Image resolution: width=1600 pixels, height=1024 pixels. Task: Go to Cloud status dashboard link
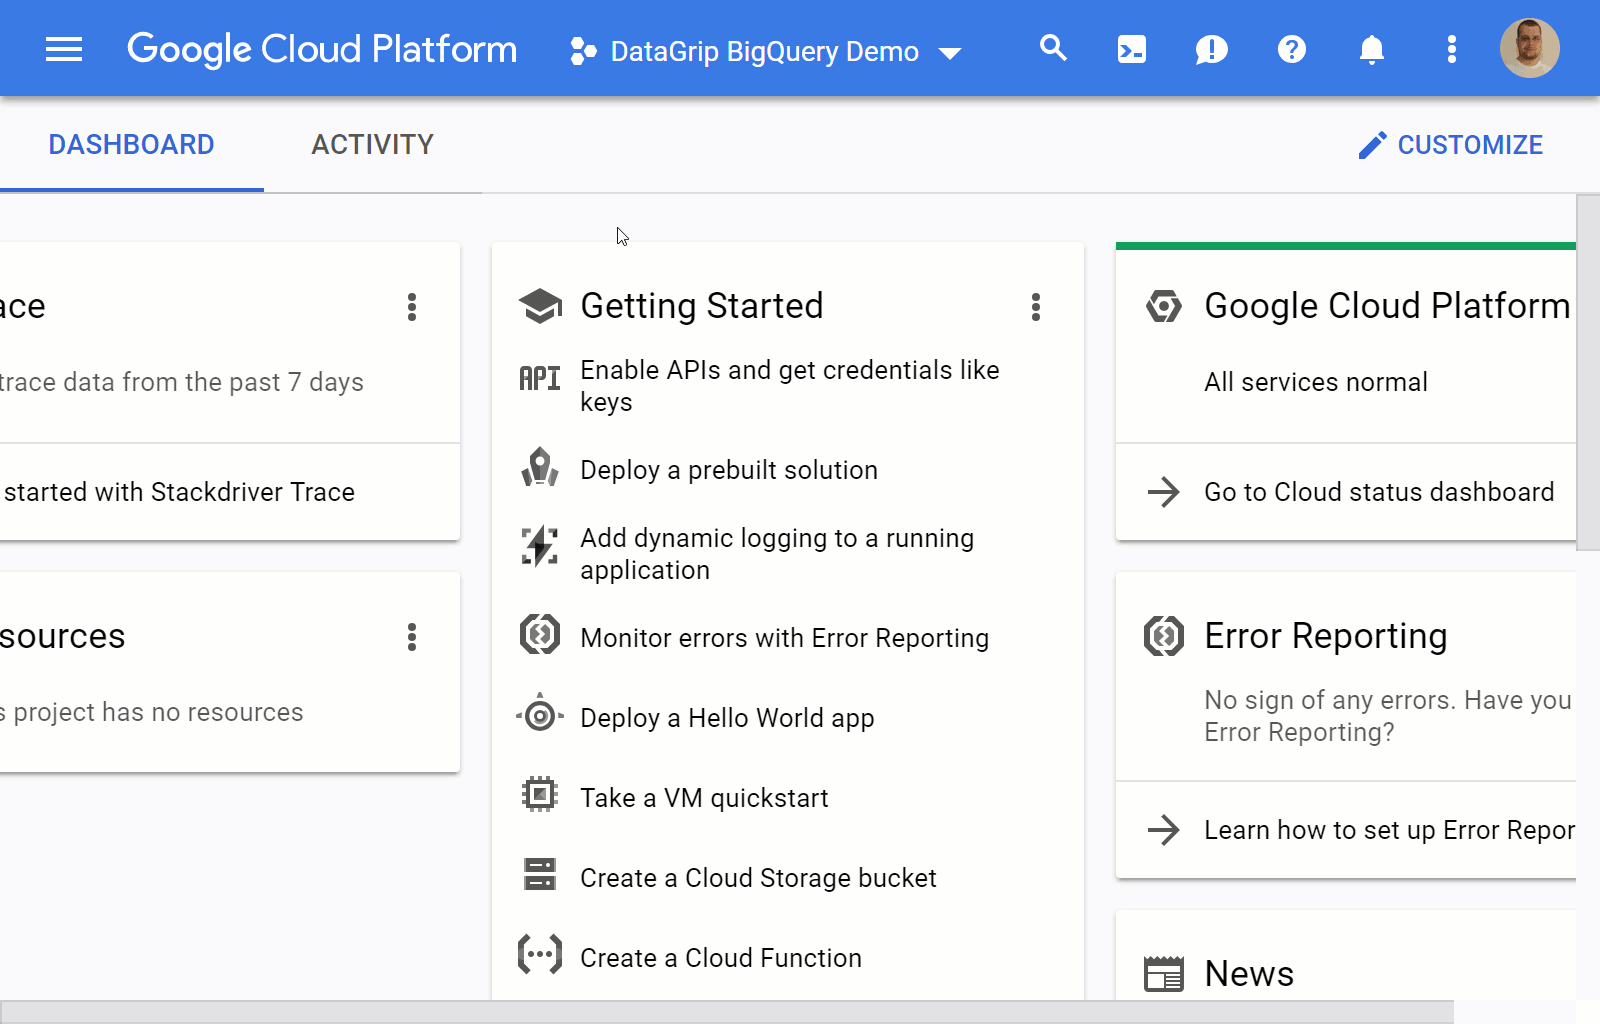point(1378,492)
